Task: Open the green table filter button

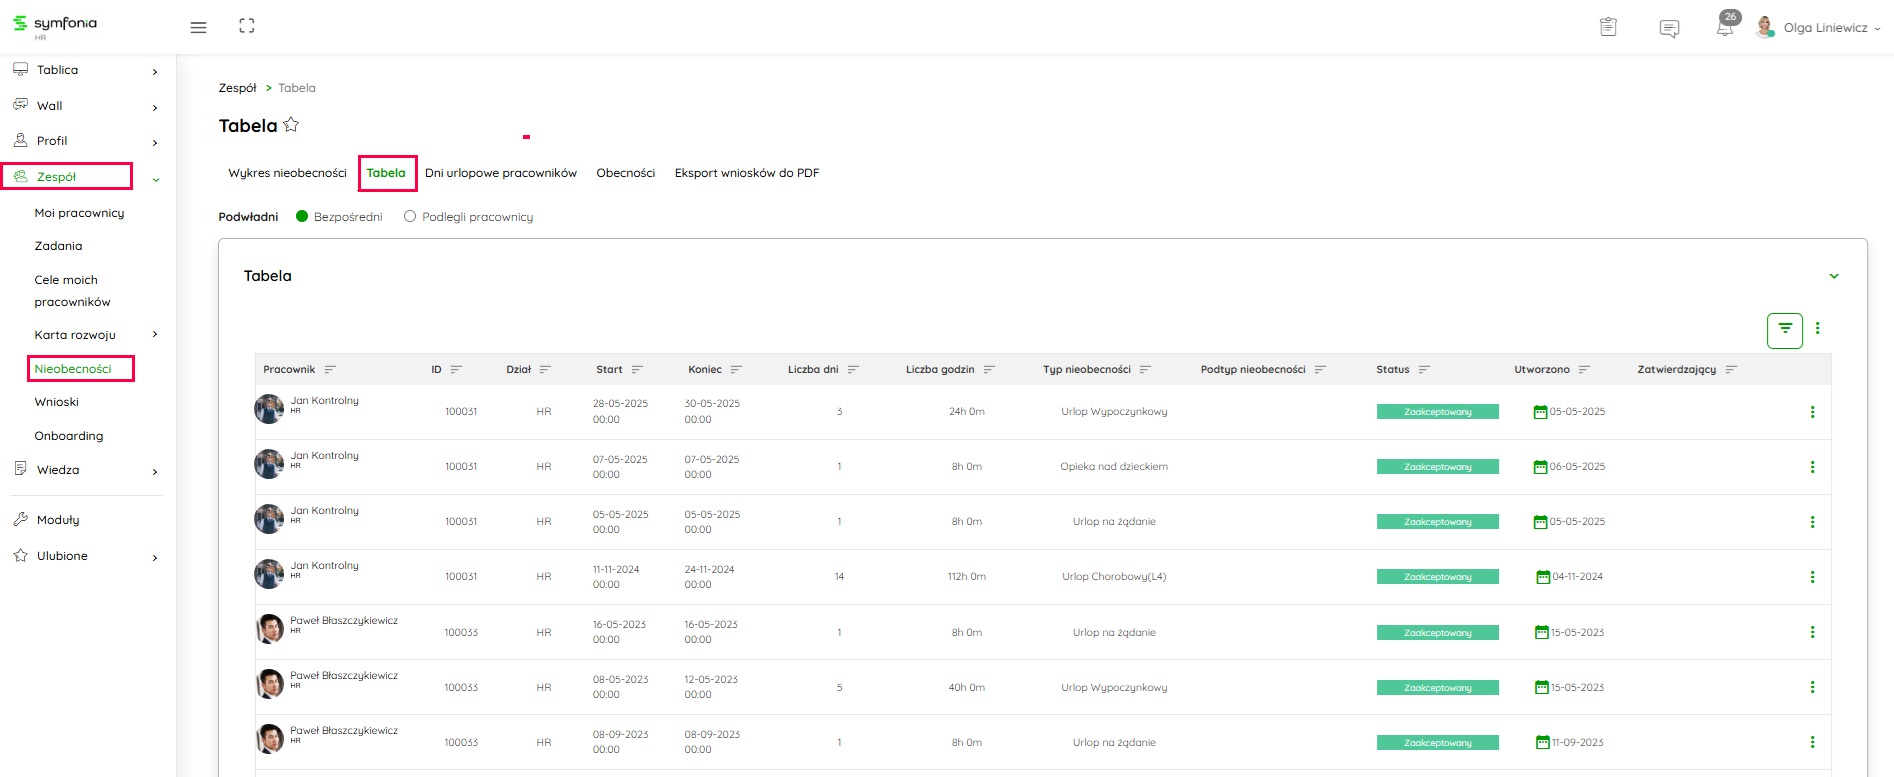Action: tap(1784, 330)
